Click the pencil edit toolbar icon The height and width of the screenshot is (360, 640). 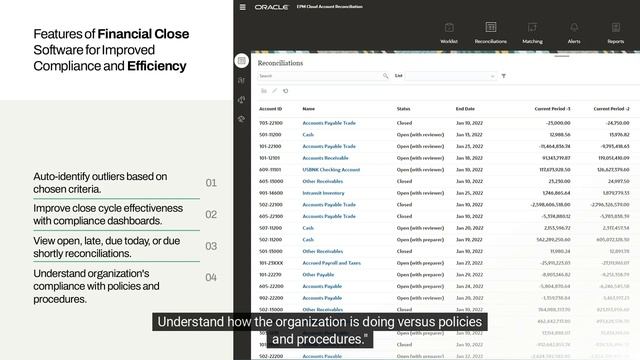tap(274, 91)
